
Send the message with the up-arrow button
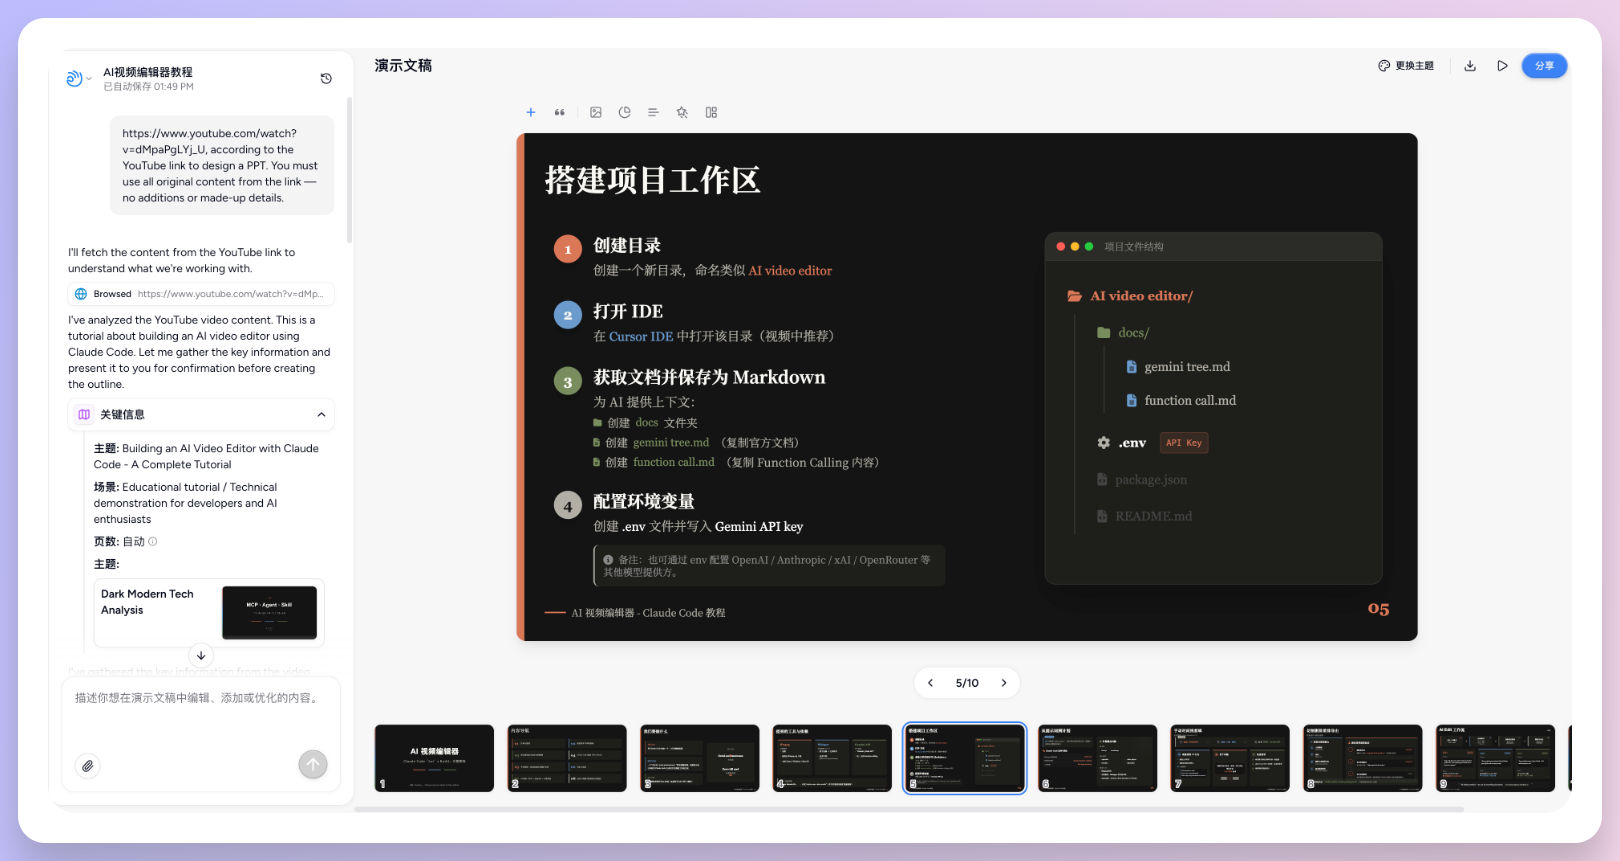pos(313,765)
